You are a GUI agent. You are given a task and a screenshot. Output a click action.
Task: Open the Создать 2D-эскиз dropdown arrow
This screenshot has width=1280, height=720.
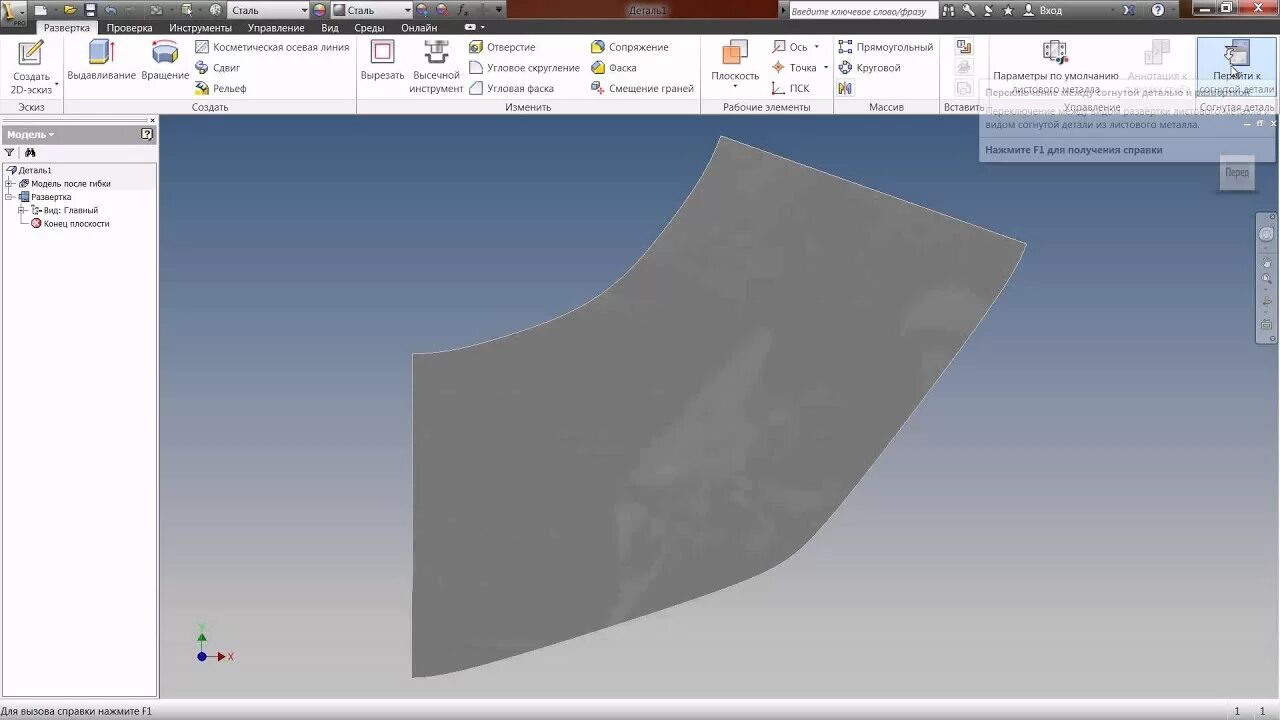point(56,83)
